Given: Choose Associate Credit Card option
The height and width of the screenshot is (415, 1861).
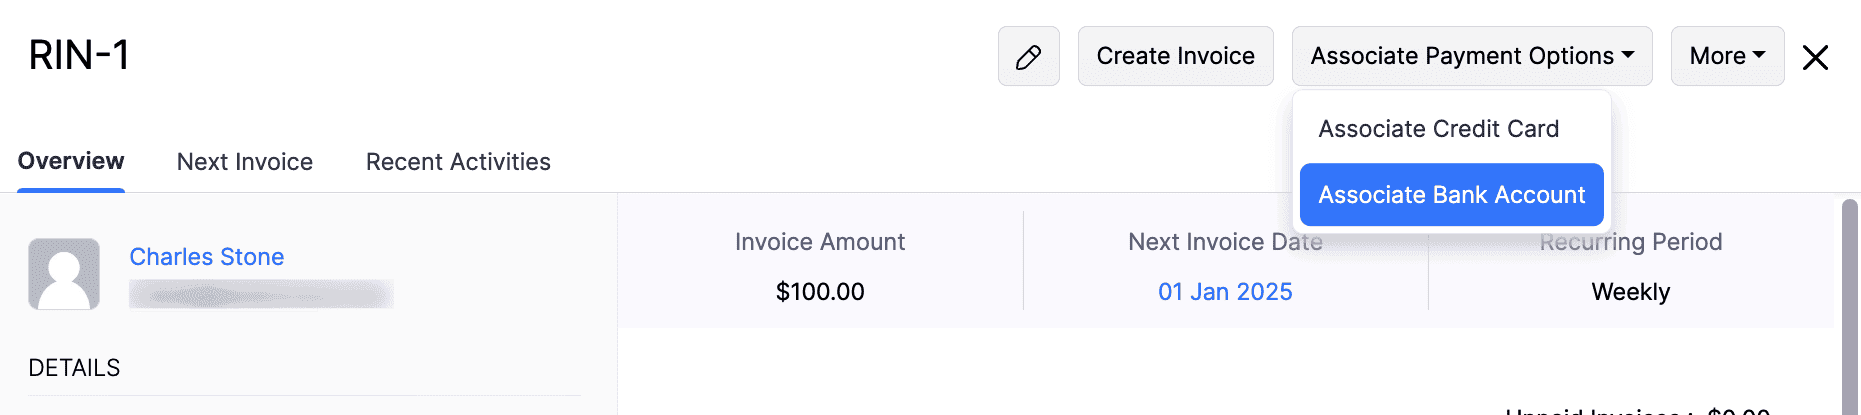Looking at the screenshot, I should coord(1438,129).
